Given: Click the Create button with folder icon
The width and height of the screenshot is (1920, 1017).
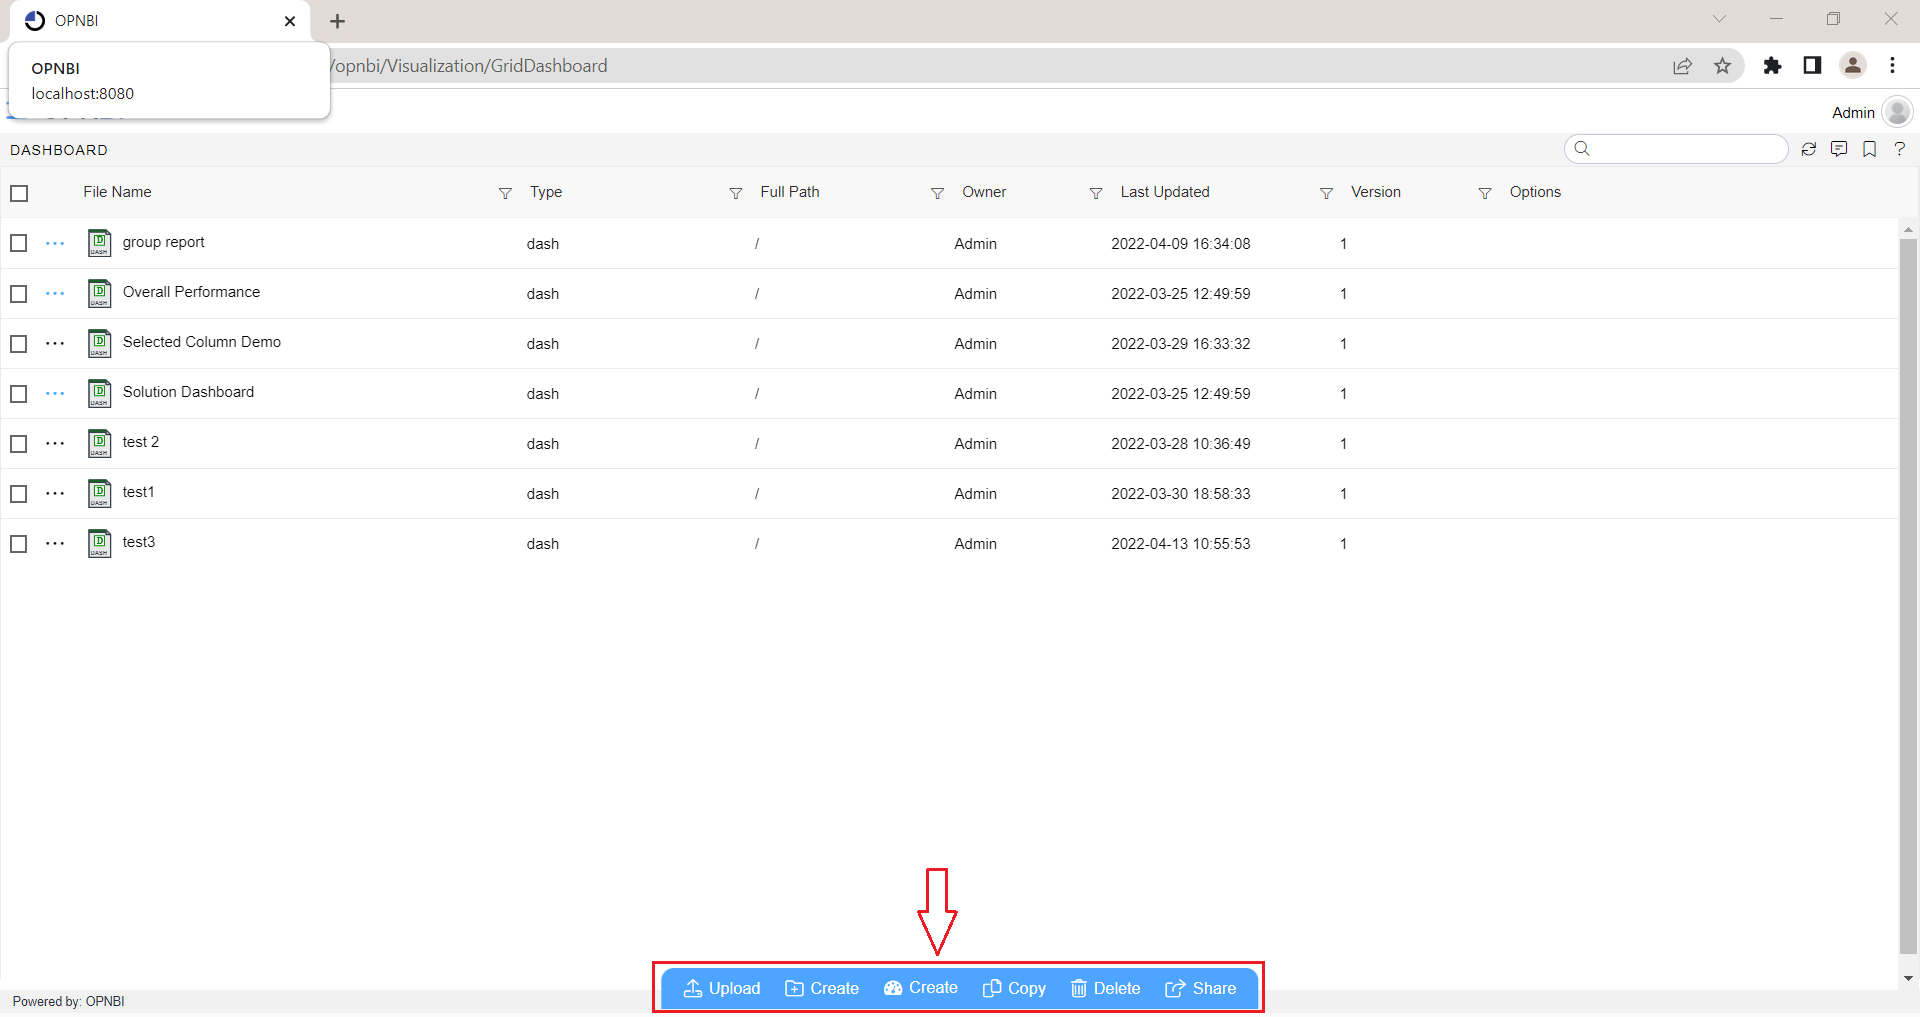Looking at the screenshot, I should click(822, 988).
